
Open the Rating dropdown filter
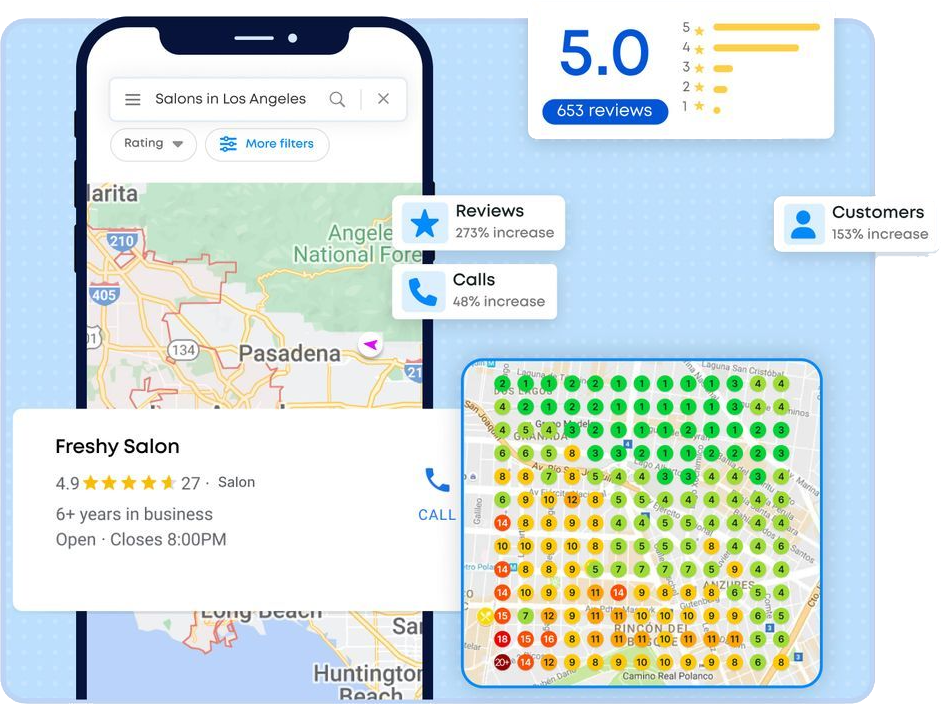click(154, 144)
